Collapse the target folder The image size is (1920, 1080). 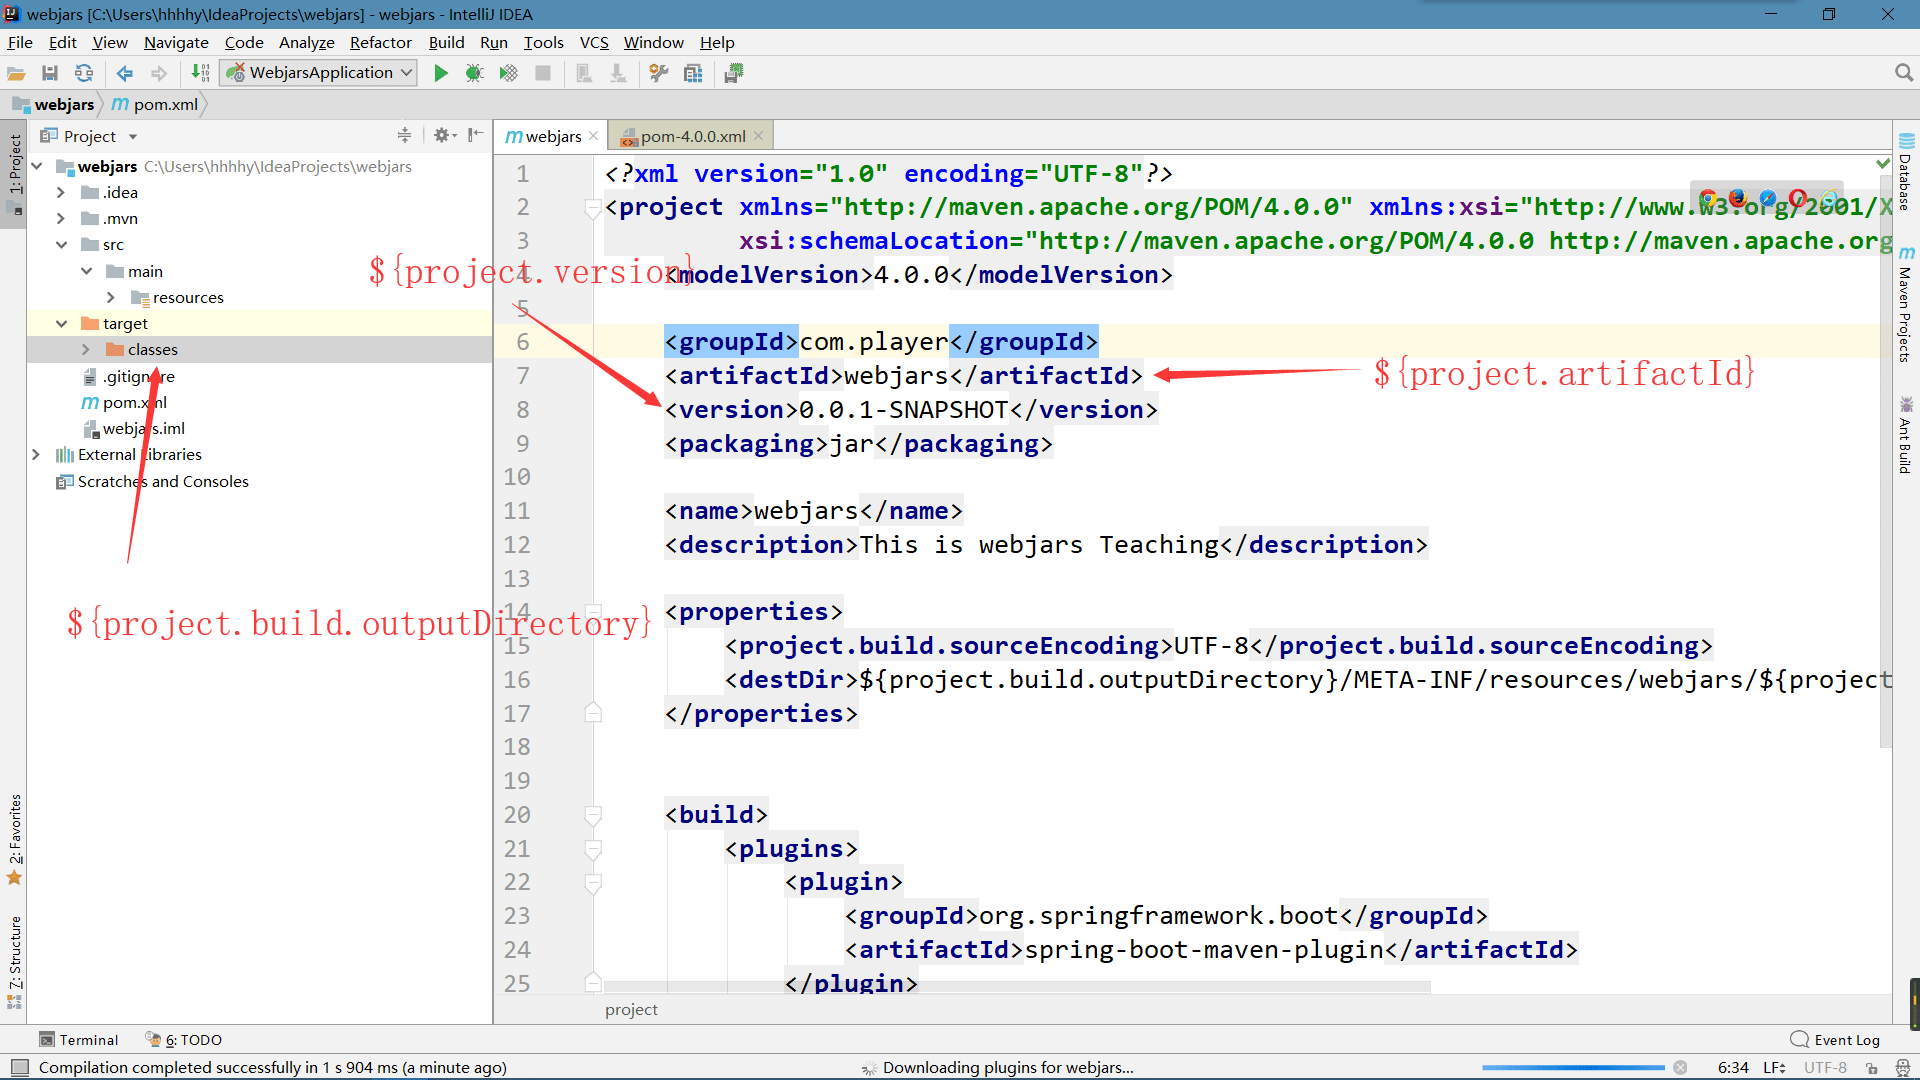tap(62, 323)
